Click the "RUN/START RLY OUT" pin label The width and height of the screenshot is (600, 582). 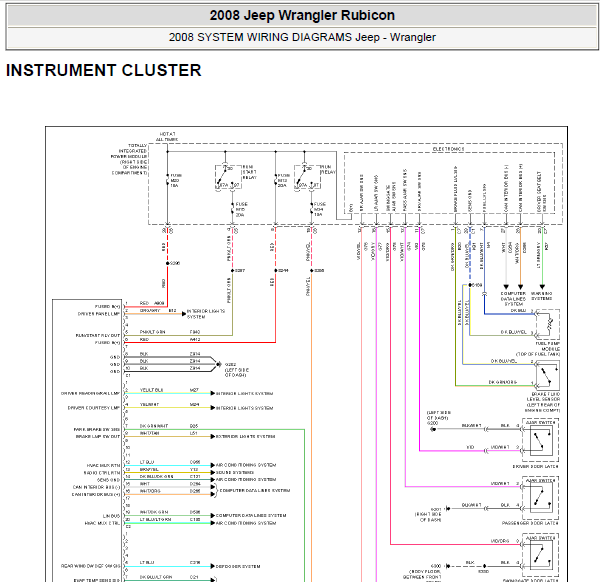[x=98, y=335]
